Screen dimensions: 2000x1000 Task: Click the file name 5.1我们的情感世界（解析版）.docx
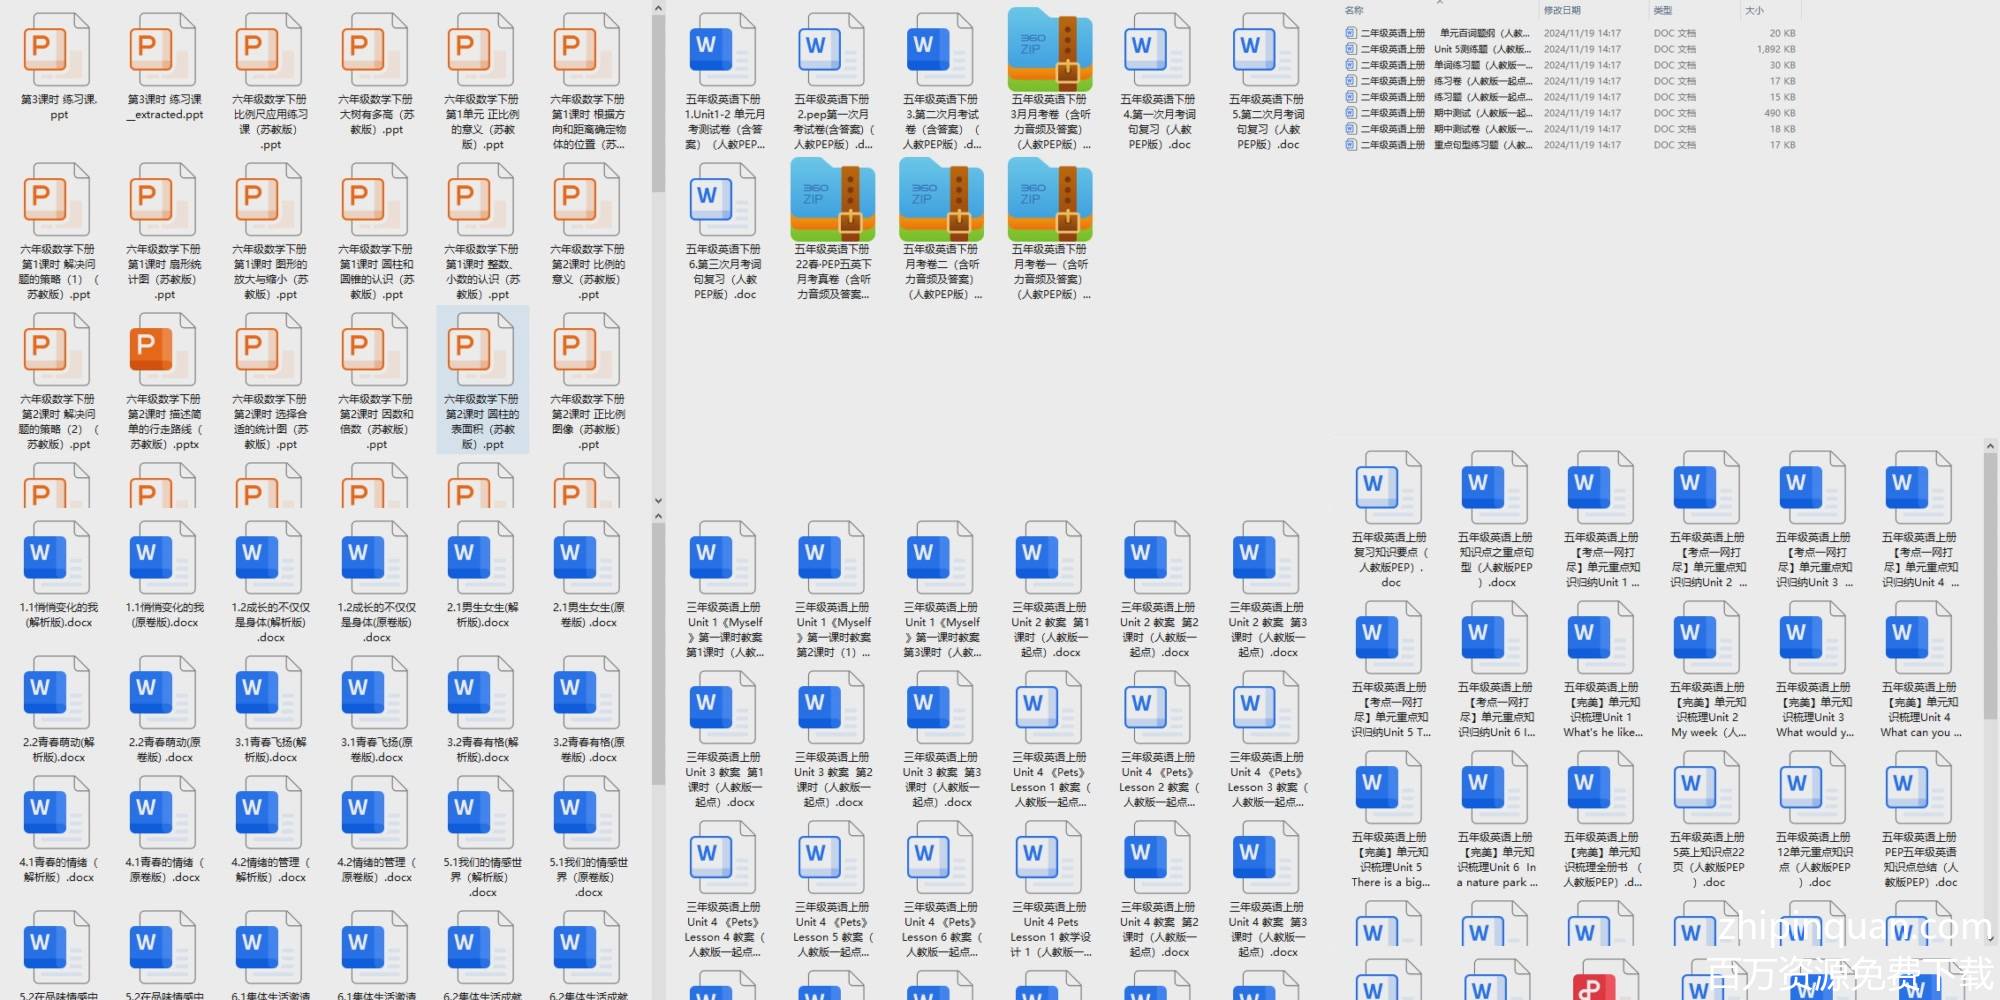483,877
